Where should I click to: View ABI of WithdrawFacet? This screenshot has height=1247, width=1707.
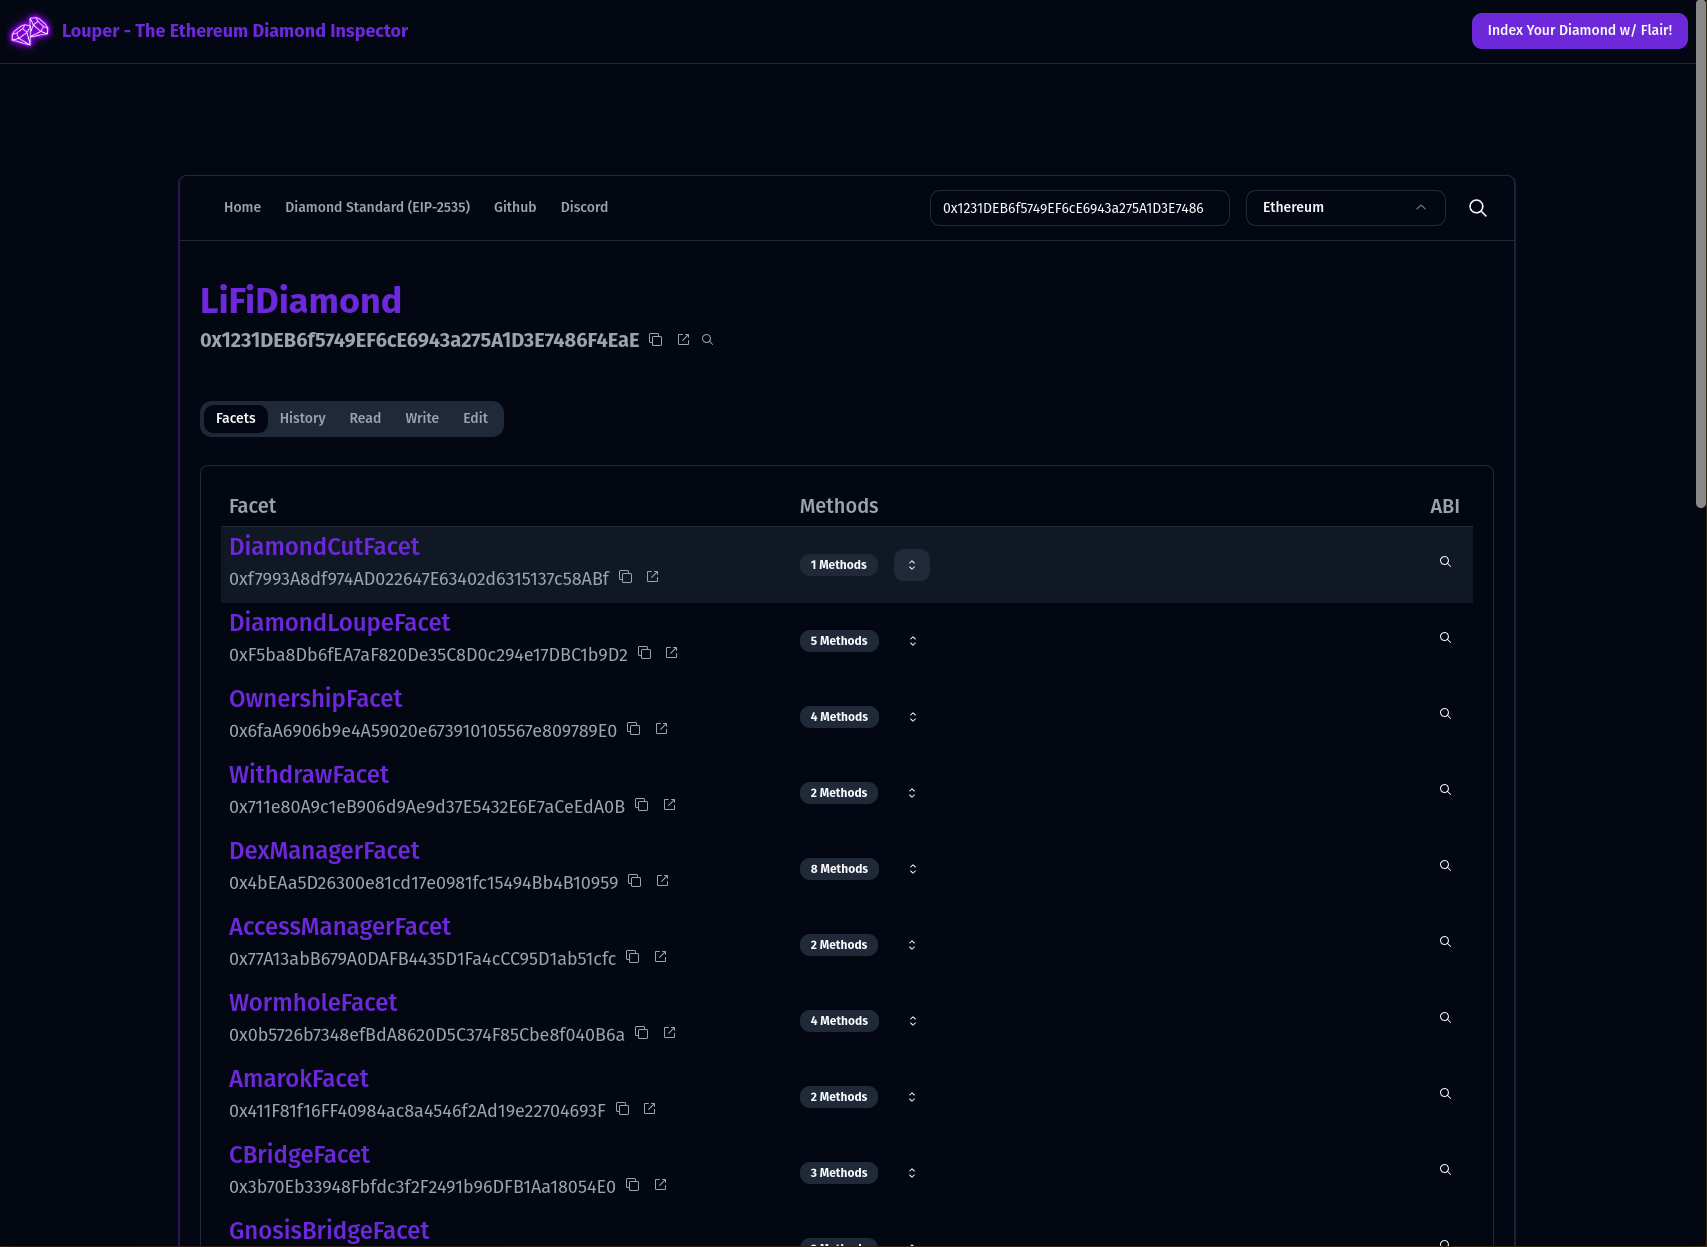coord(1445,790)
